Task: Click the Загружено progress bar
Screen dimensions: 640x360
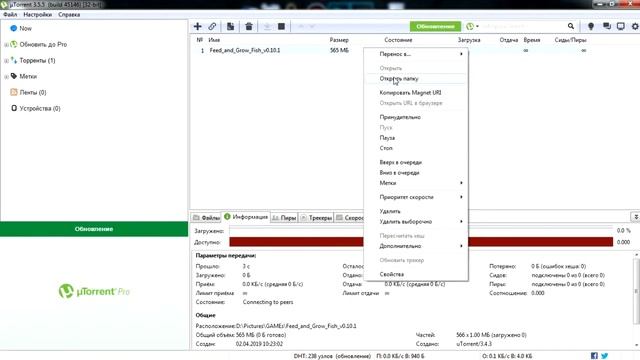Action: [296, 231]
